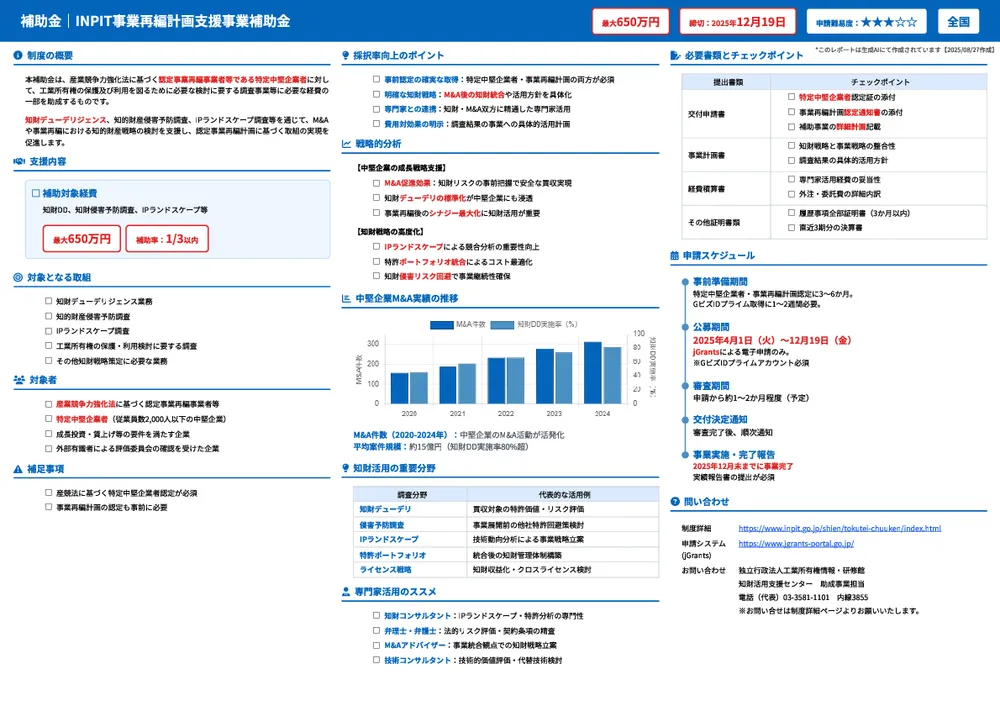
Task: Tick the M&A促進効果 checkbox
Action: [x=376, y=183]
